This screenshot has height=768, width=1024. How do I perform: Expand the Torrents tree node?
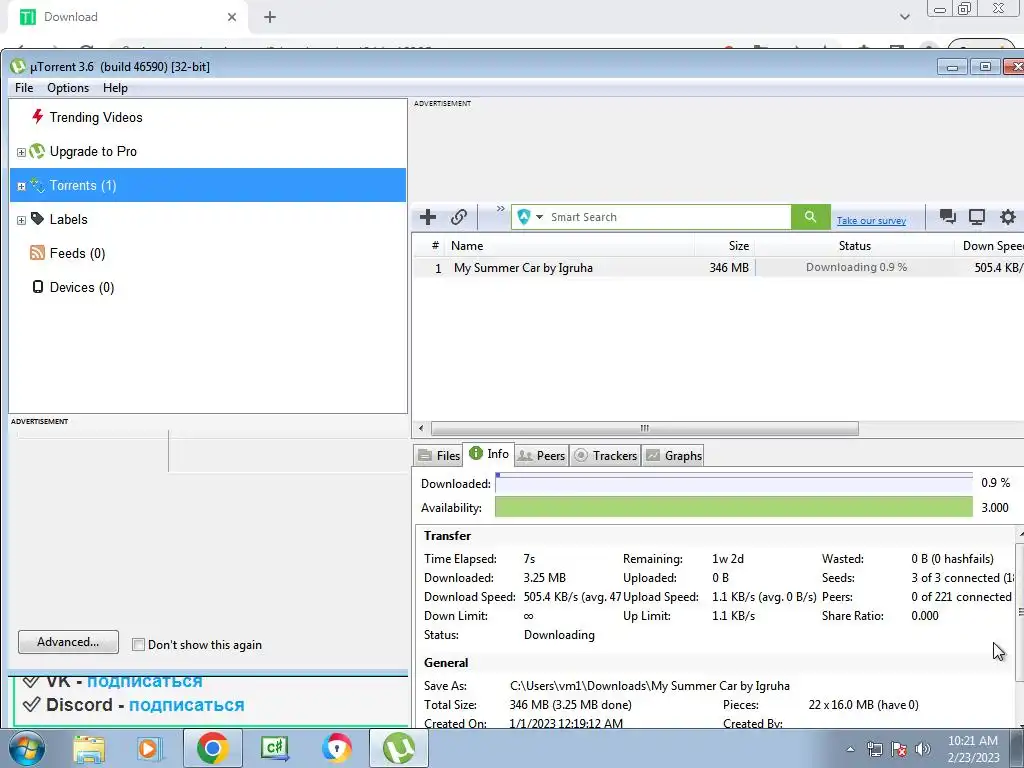(x=21, y=186)
